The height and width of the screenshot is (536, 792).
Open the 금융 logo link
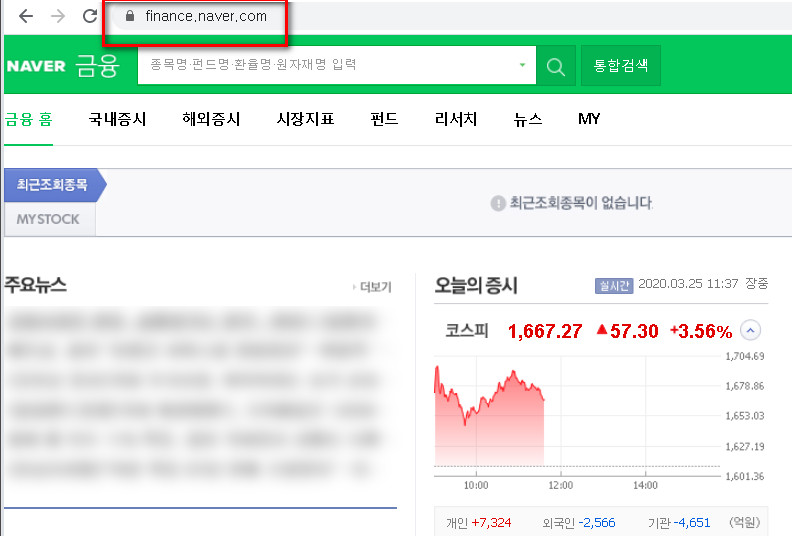97,66
